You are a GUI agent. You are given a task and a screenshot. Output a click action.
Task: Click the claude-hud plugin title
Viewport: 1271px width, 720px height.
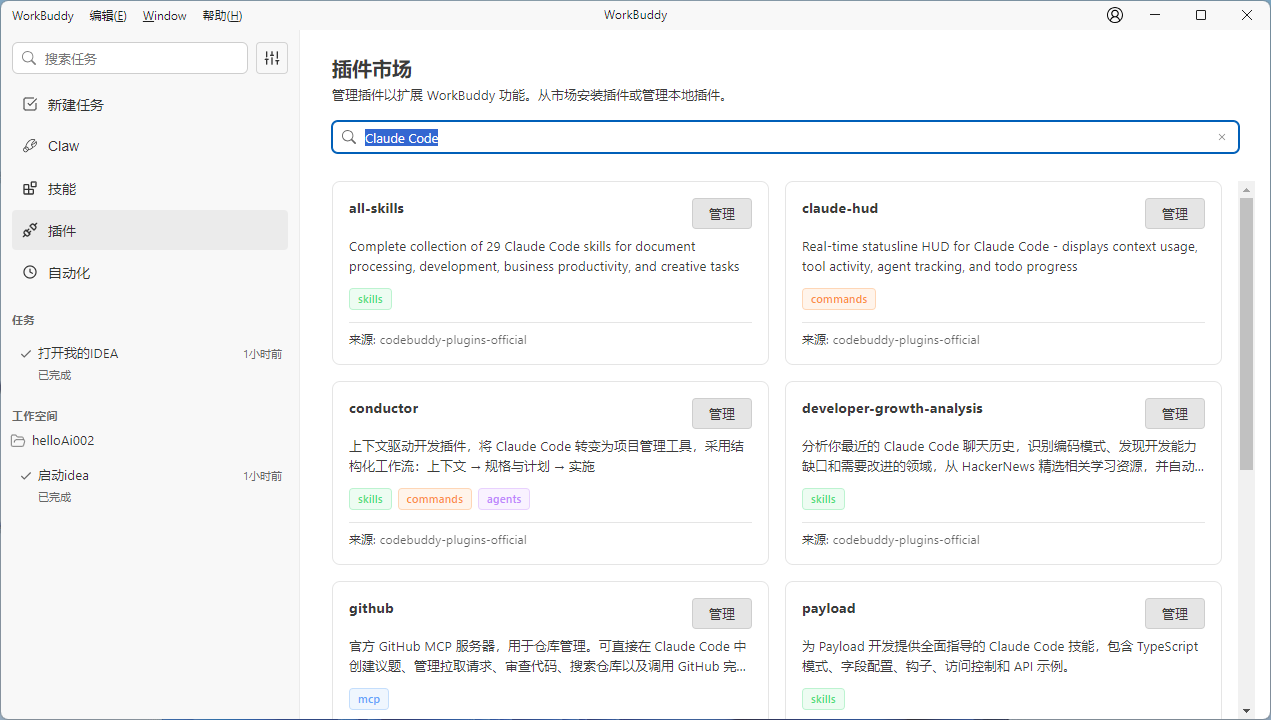tap(840, 208)
